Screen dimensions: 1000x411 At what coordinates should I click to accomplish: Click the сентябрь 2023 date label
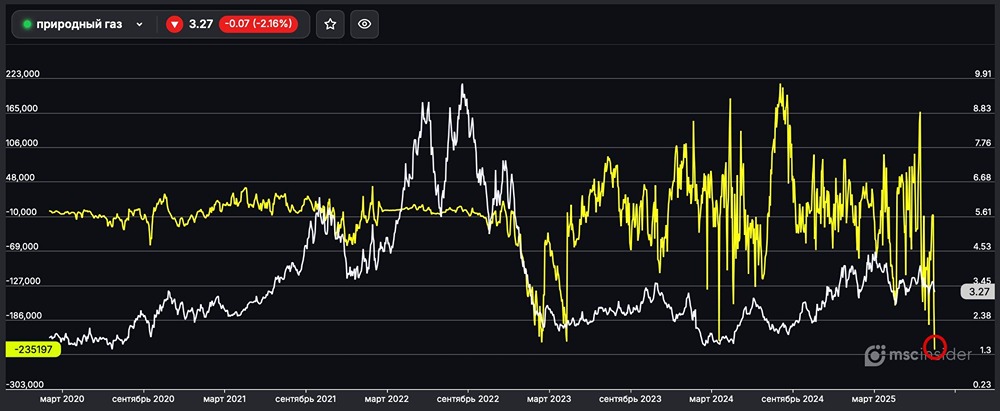coord(630,400)
